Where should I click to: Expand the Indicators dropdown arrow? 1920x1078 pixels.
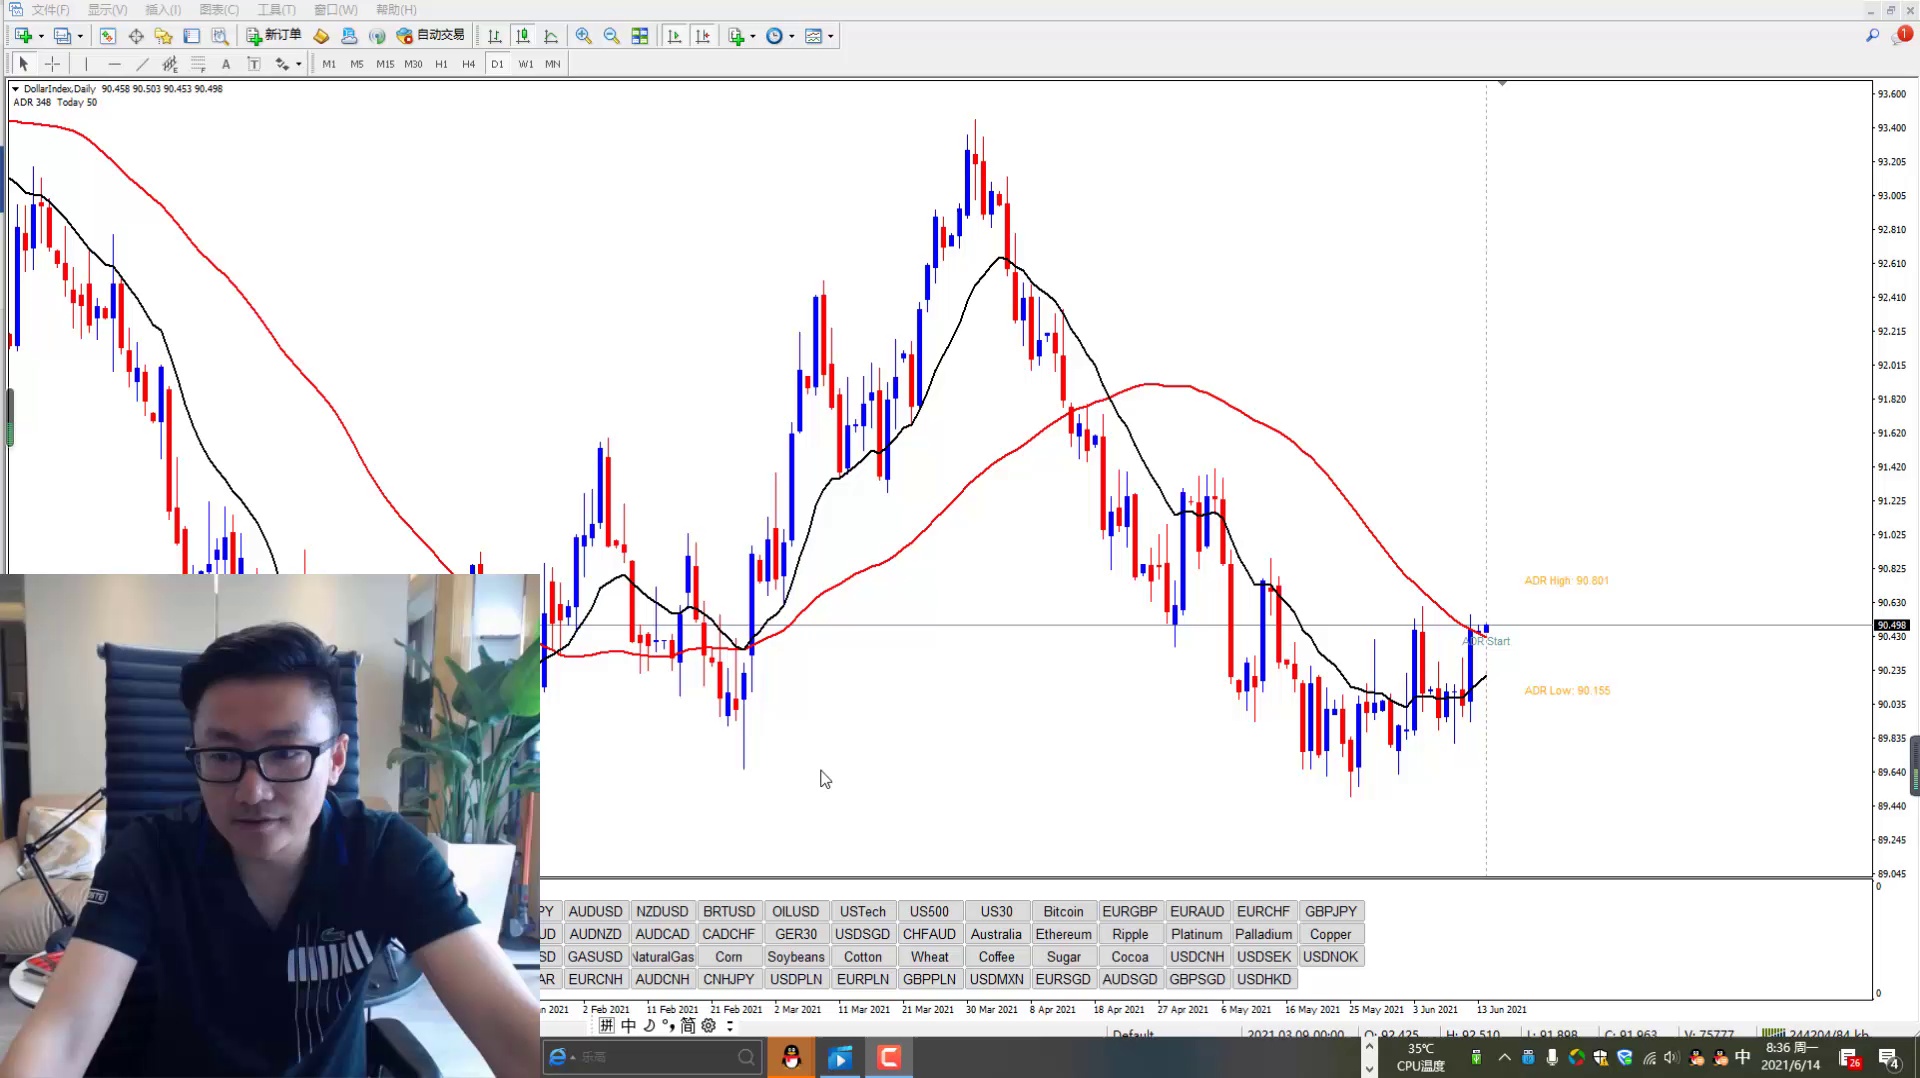[x=752, y=36]
